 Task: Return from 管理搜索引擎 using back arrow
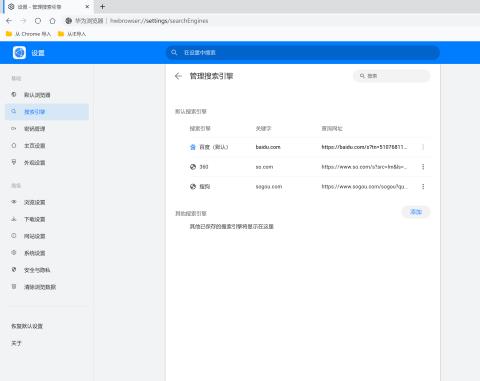178,76
